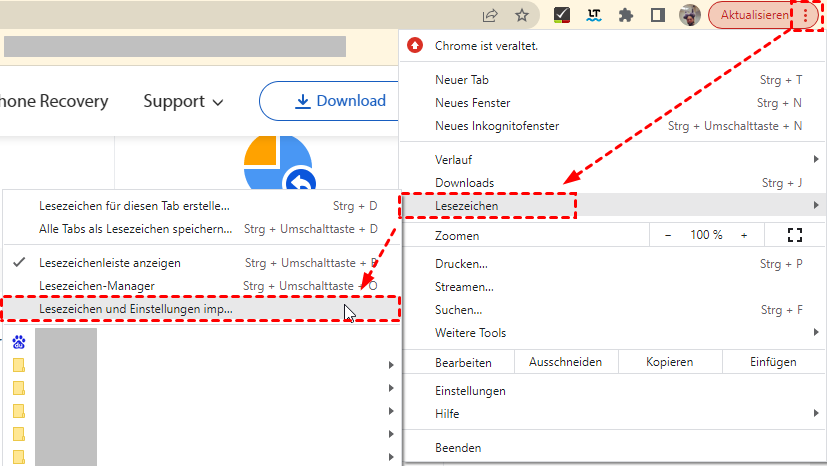This screenshot has height=466, width=827.
Task: Expand the Weitere Tools submenu
Action: [817, 333]
